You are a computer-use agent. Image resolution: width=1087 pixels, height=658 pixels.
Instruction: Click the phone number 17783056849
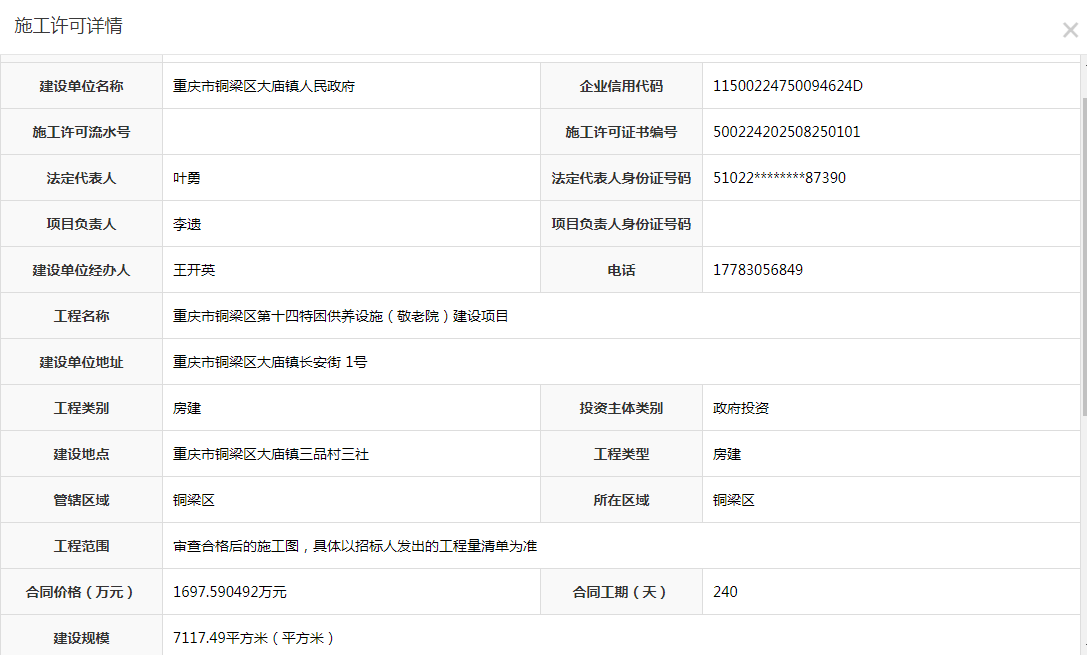(757, 270)
